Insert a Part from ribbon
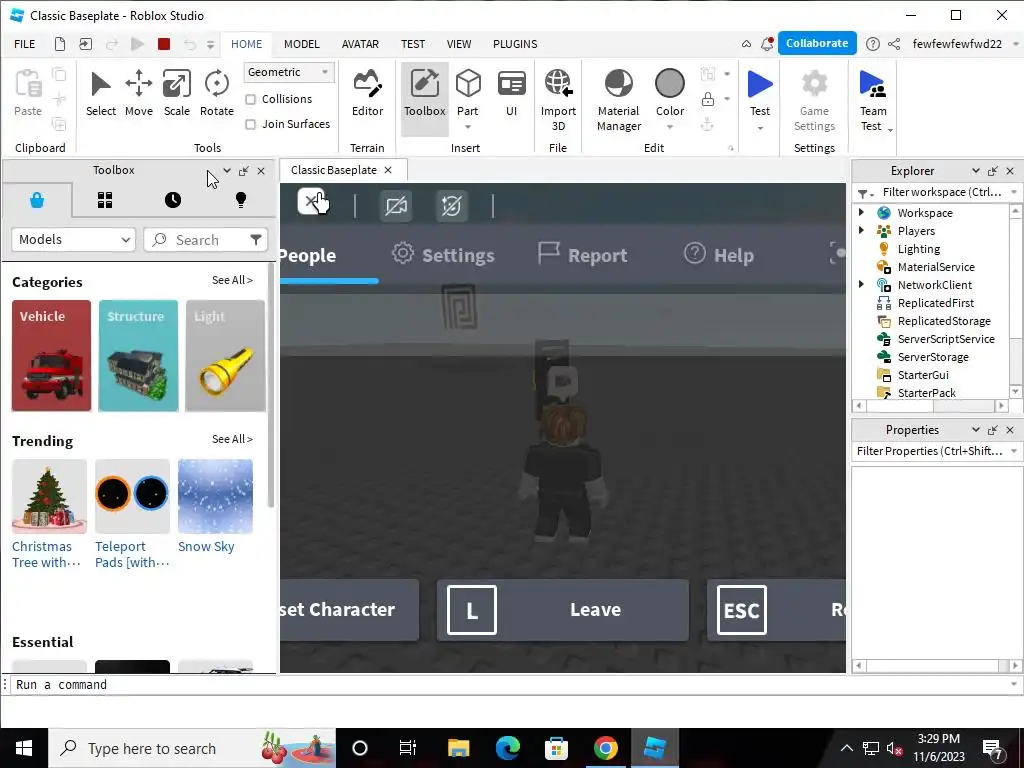 pyautogui.click(x=468, y=91)
